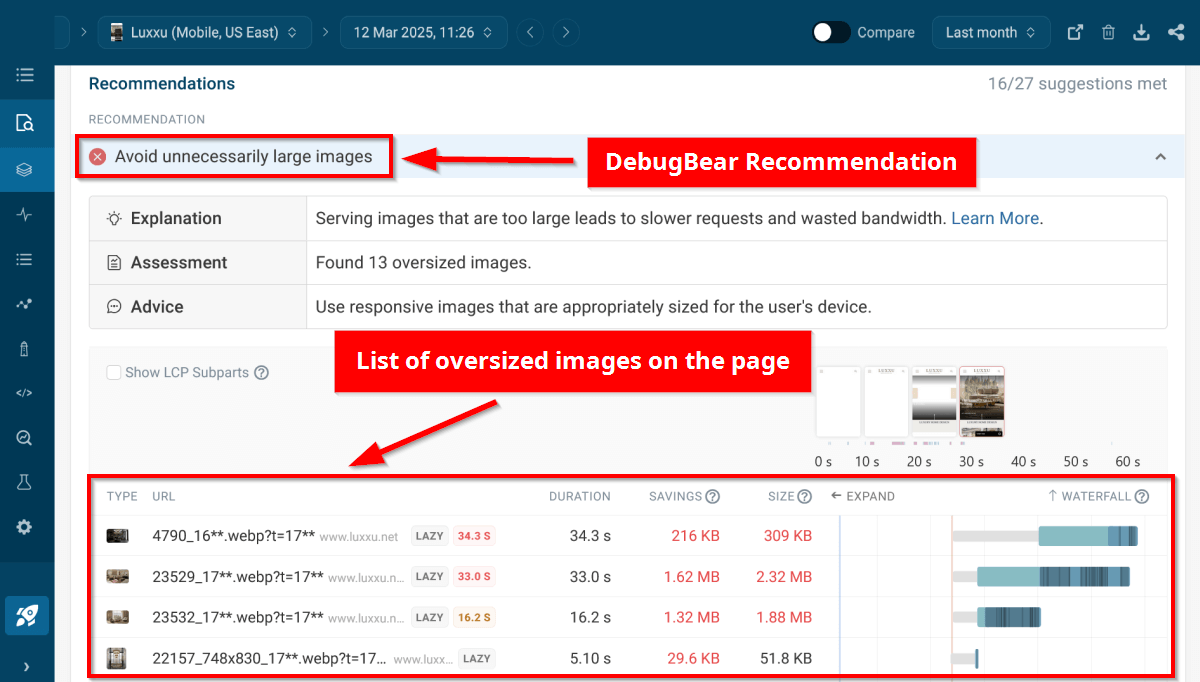The height and width of the screenshot is (682, 1200).
Task: Sort by the SIZE column header
Action: [781, 496]
